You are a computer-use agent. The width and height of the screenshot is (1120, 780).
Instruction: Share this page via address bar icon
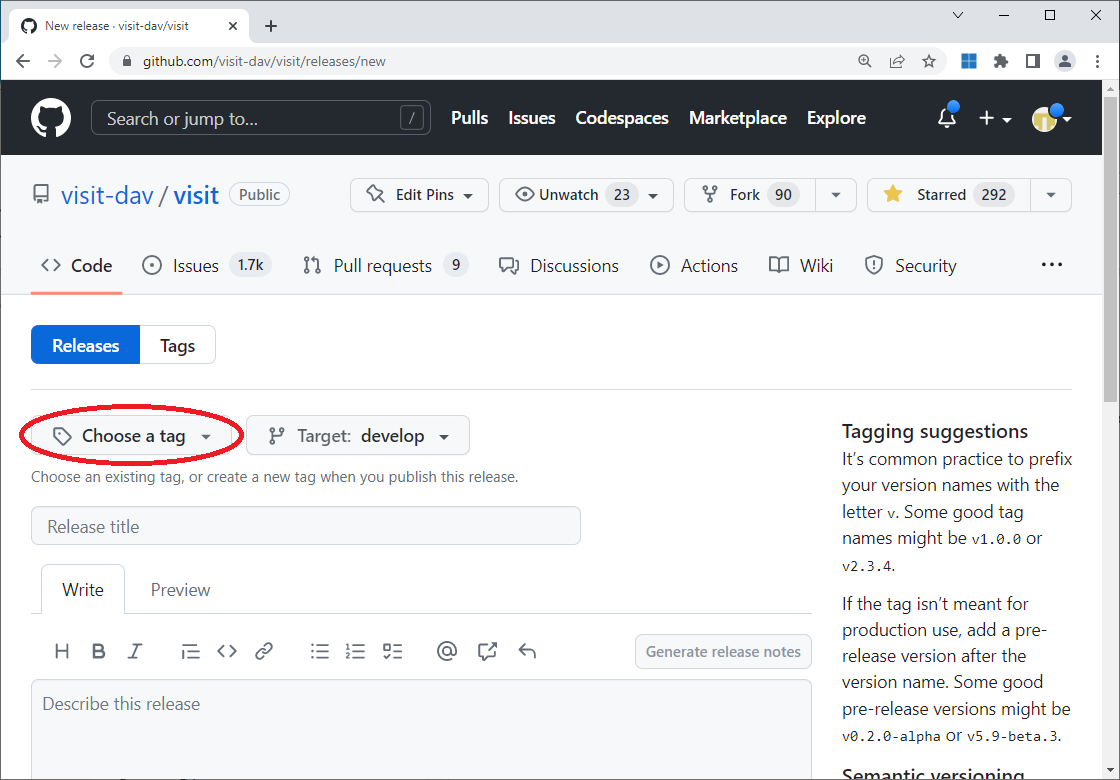coord(897,61)
